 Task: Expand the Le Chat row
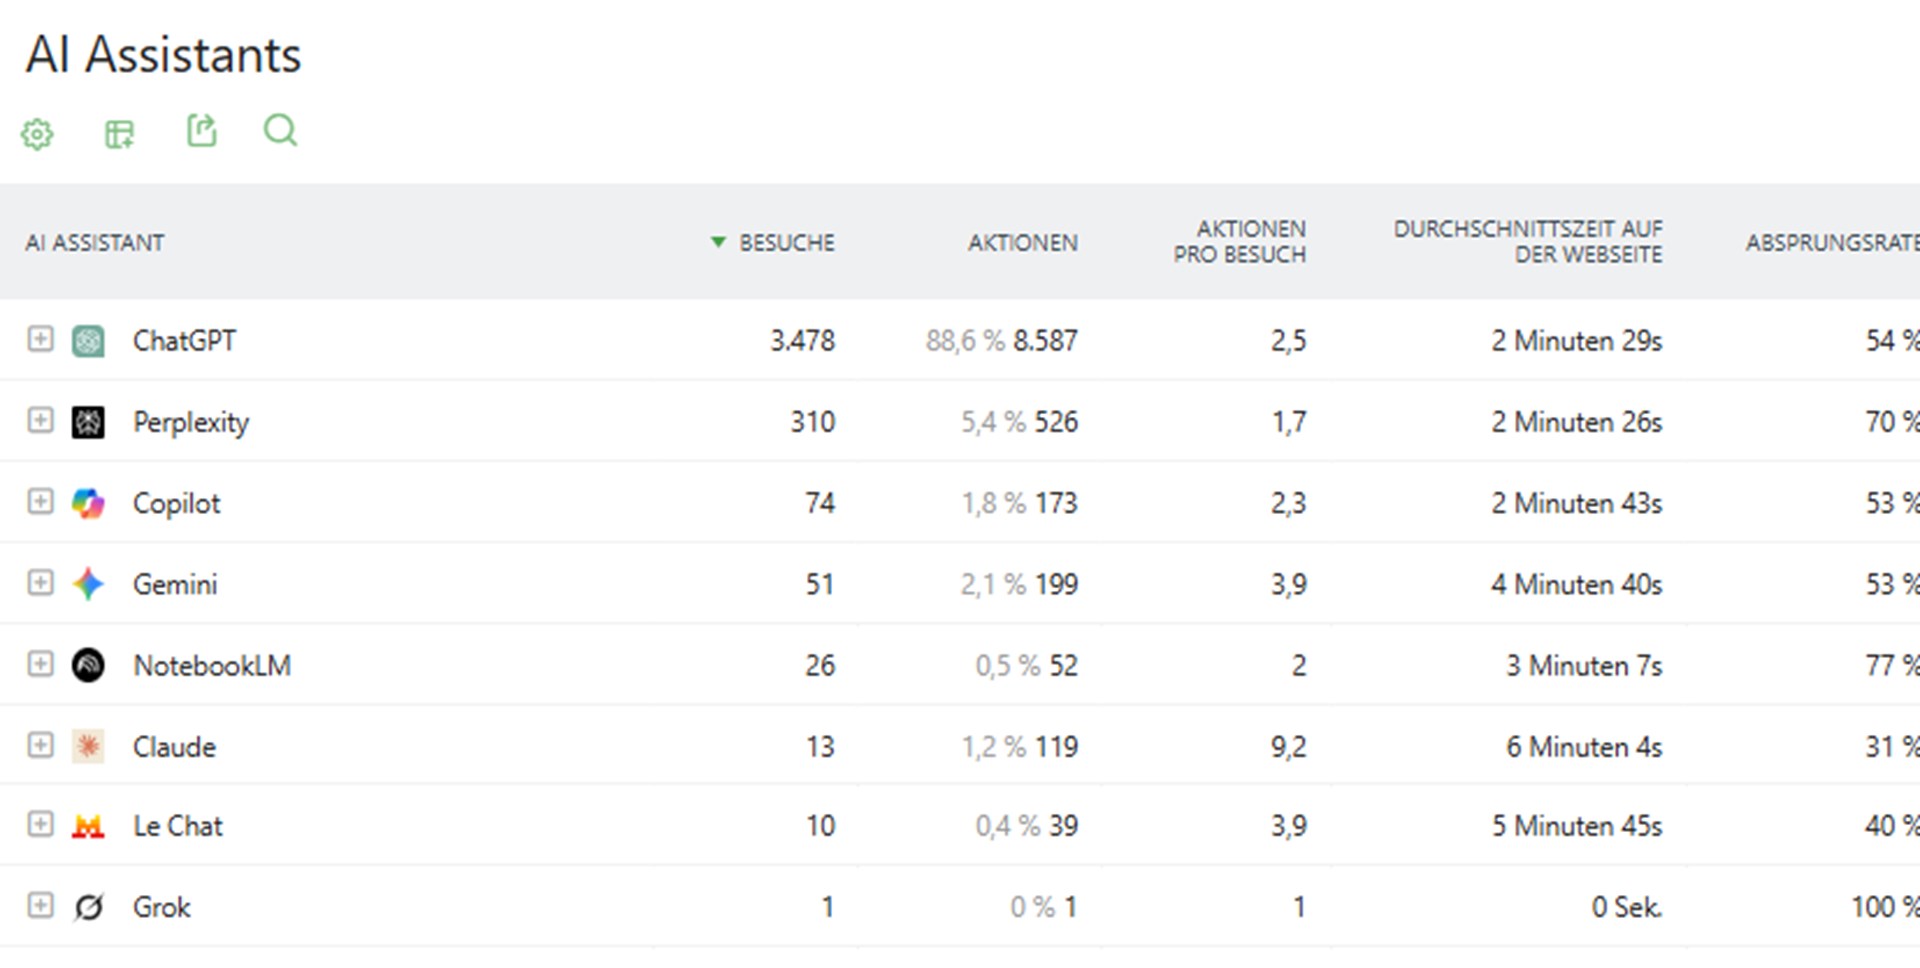[x=40, y=824]
